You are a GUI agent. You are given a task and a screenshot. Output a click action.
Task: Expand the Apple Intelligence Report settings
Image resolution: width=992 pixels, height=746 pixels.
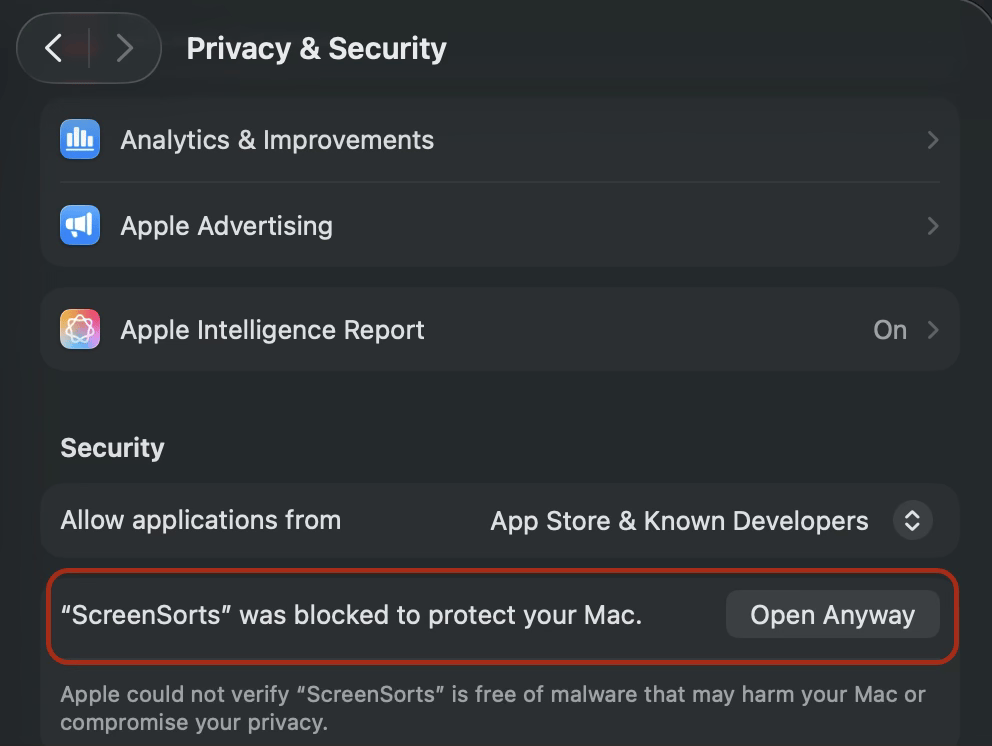500,329
